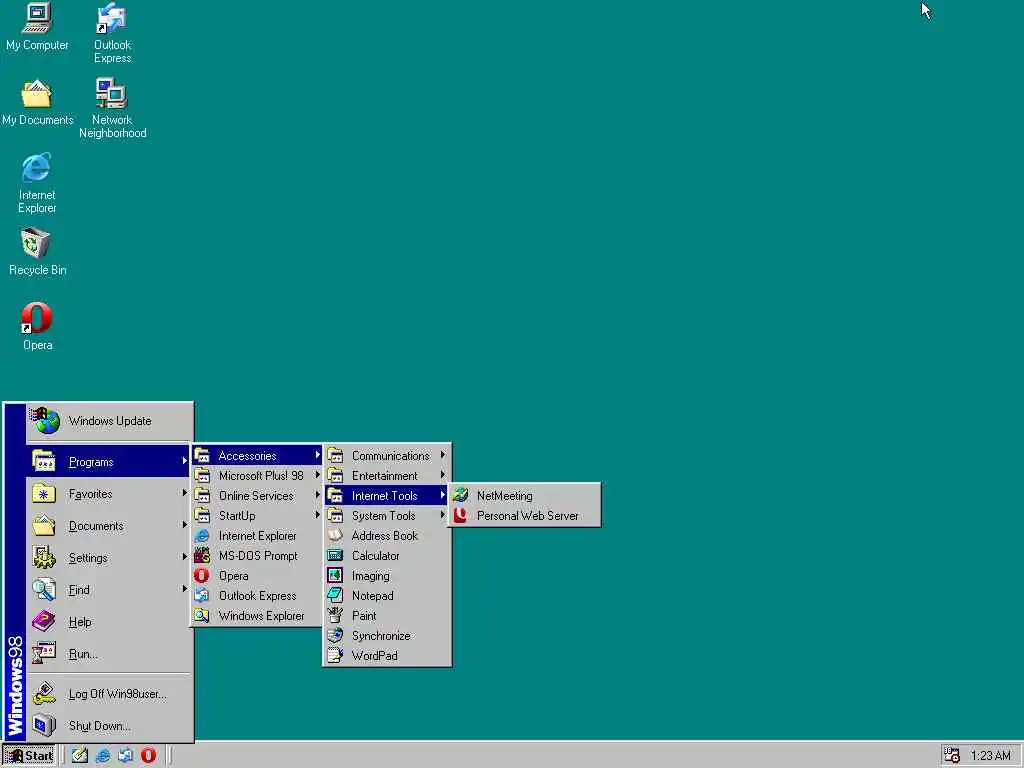This screenshot has width=1024, height=768.
Task: Click the NetMeeting icon in submenu
Action: pyautogui.click(x=460, y=496)
